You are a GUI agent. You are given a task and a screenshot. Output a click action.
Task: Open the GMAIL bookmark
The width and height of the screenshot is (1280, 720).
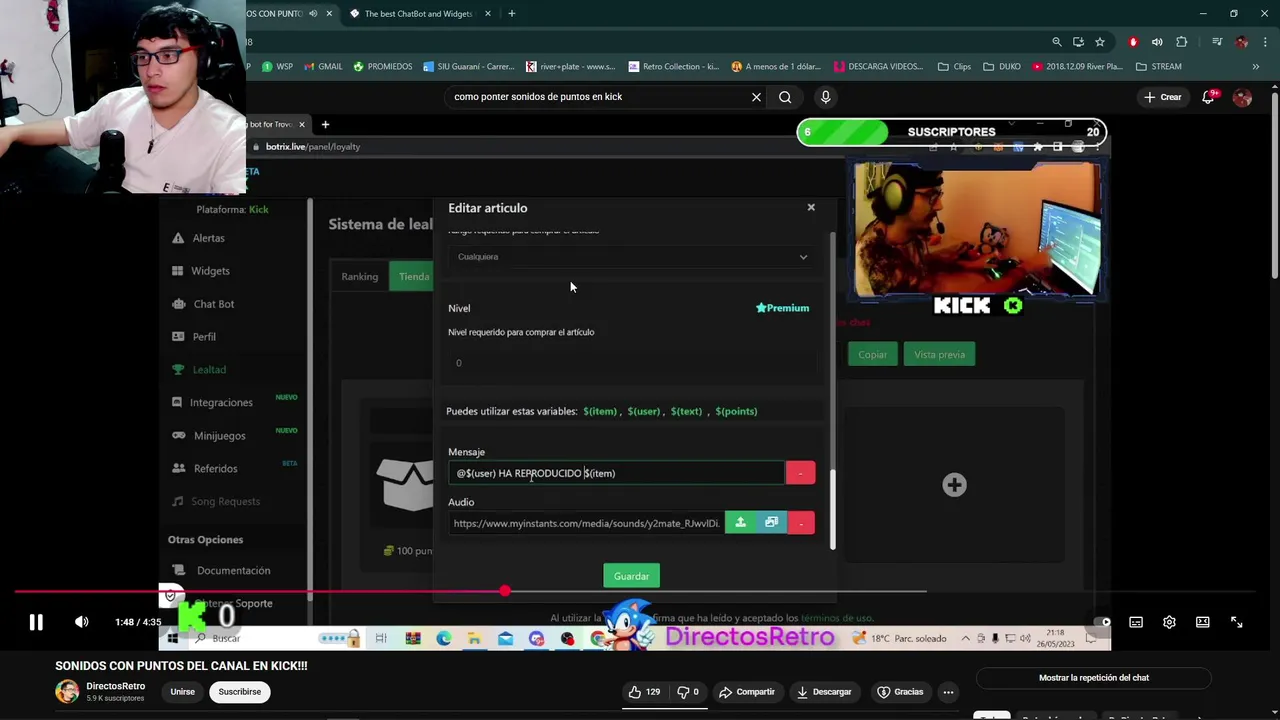click(x=322, y=67)
